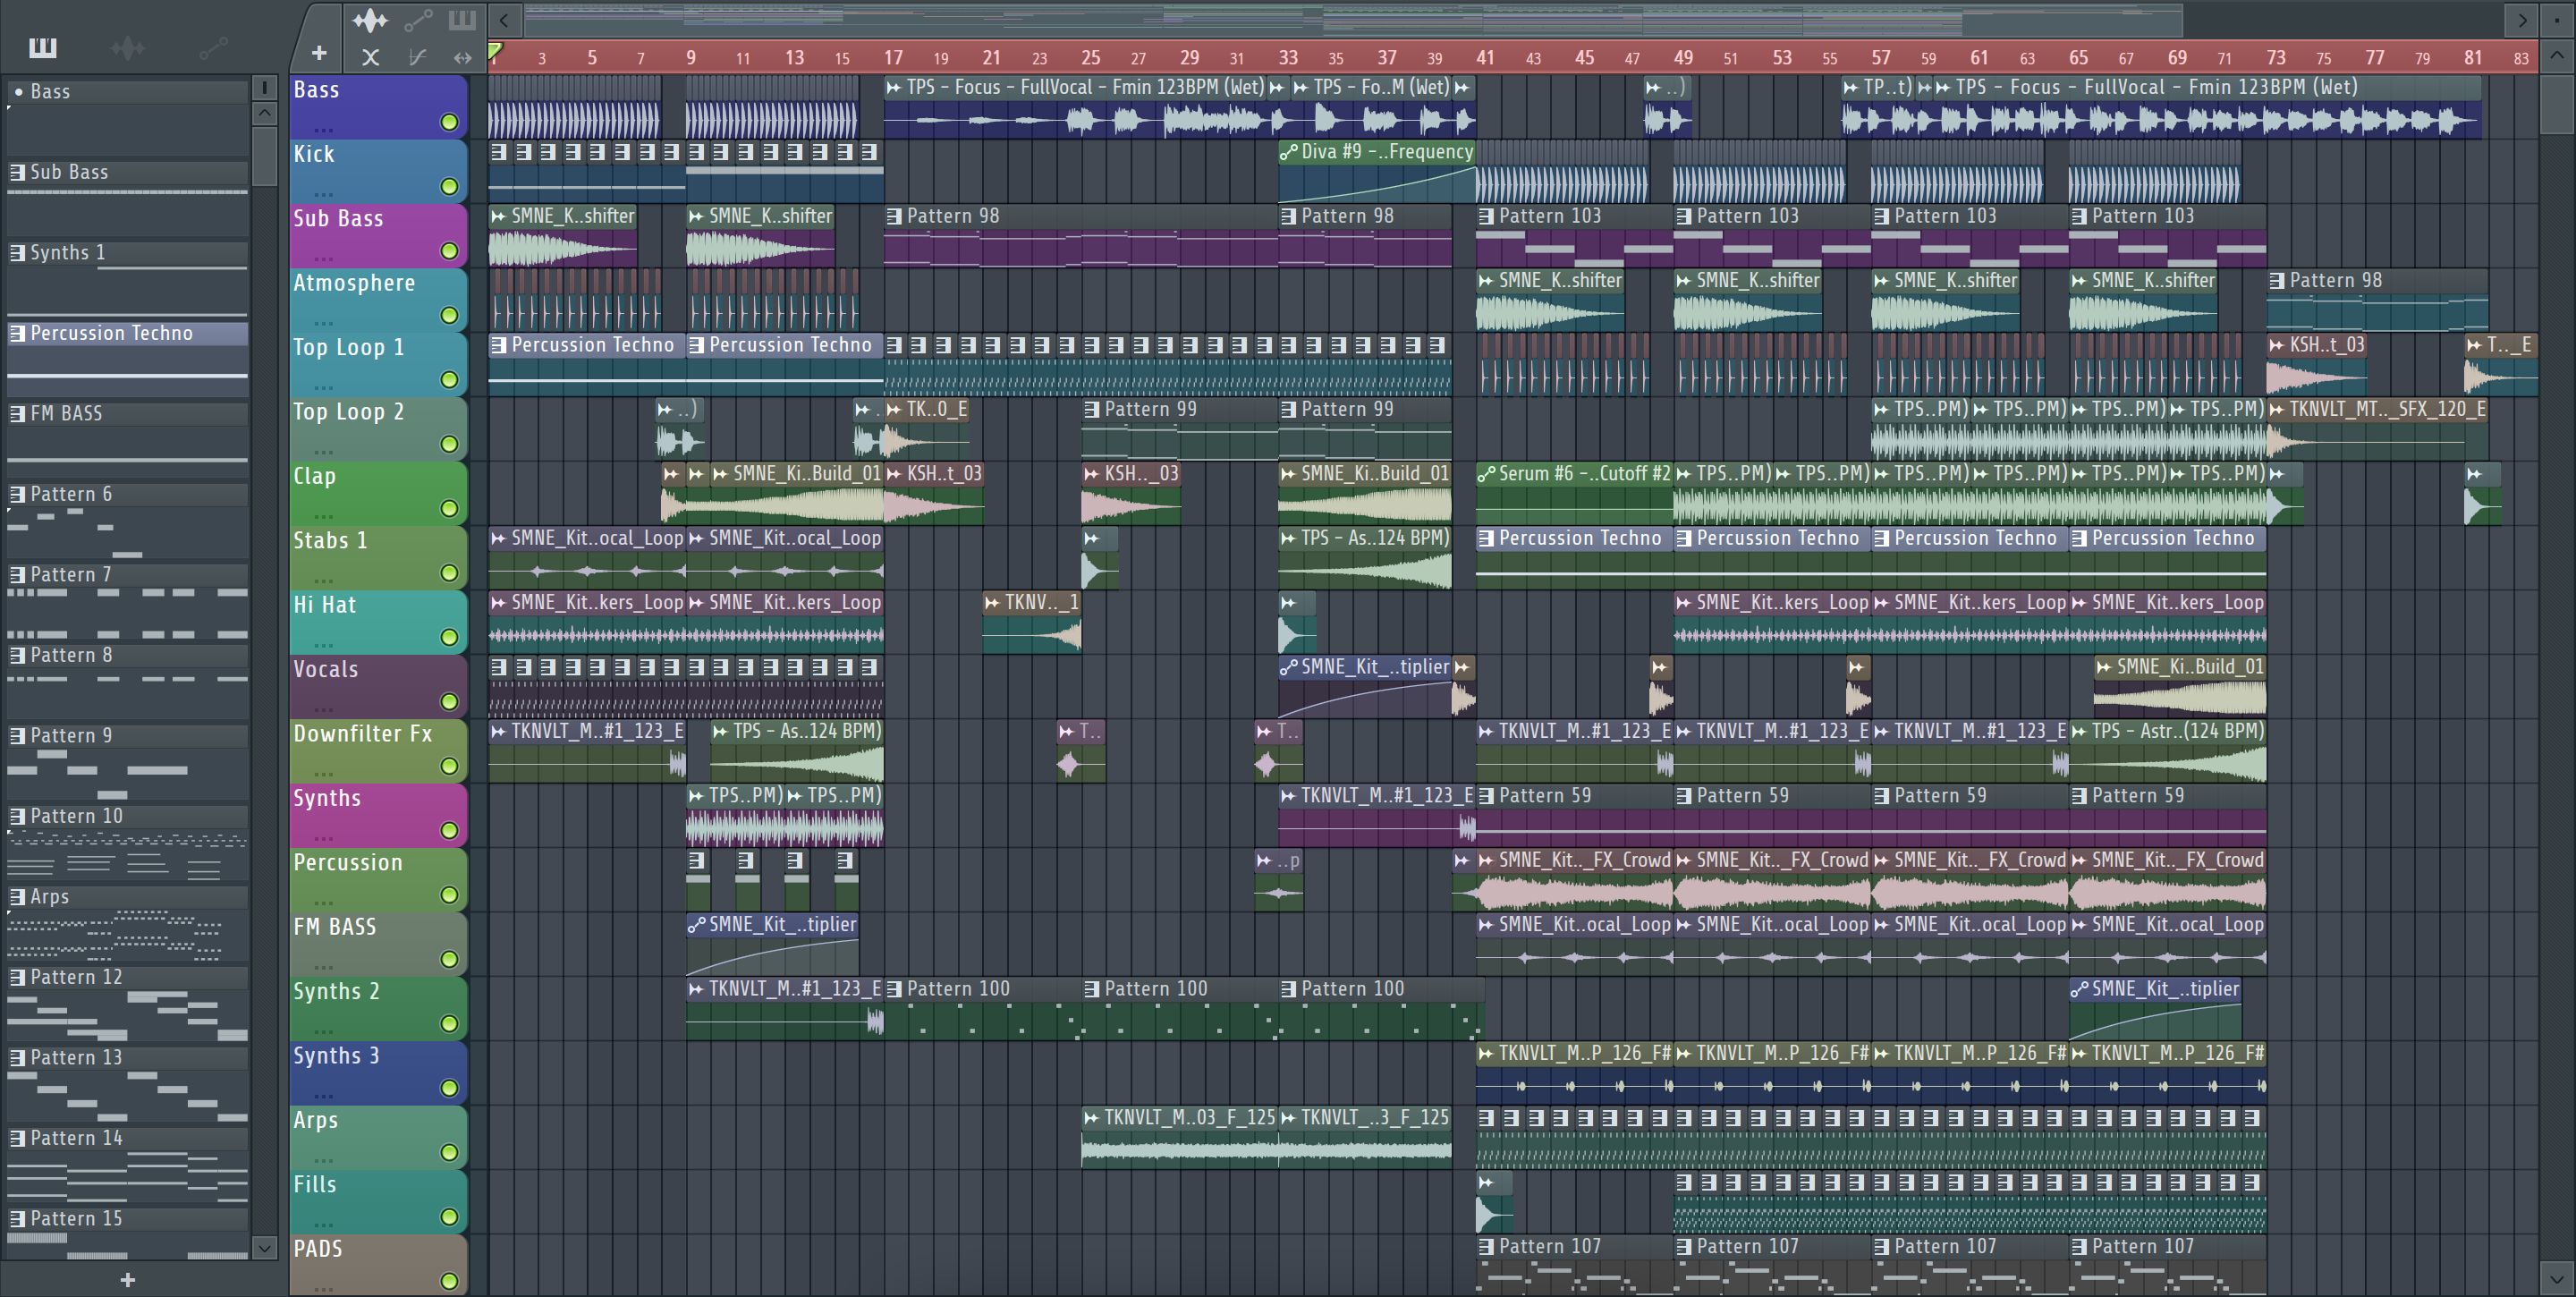Click the horizontal overview scrollbar thumb
The image size is (2576, 1297).
click(1352, 19)
